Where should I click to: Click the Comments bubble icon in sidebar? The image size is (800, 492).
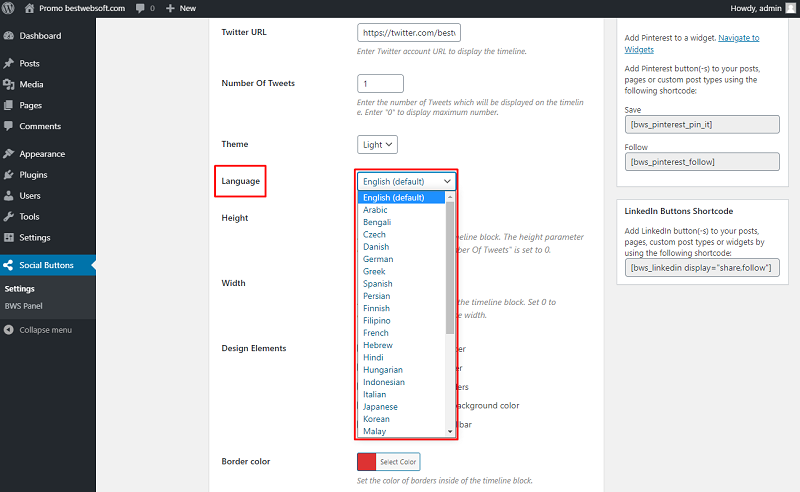(9, 126)
